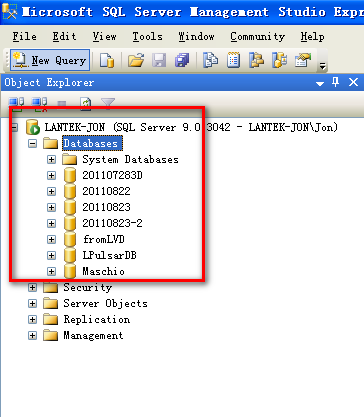Click the Refresh icon in Object Explorer

[x=86, y=103]
